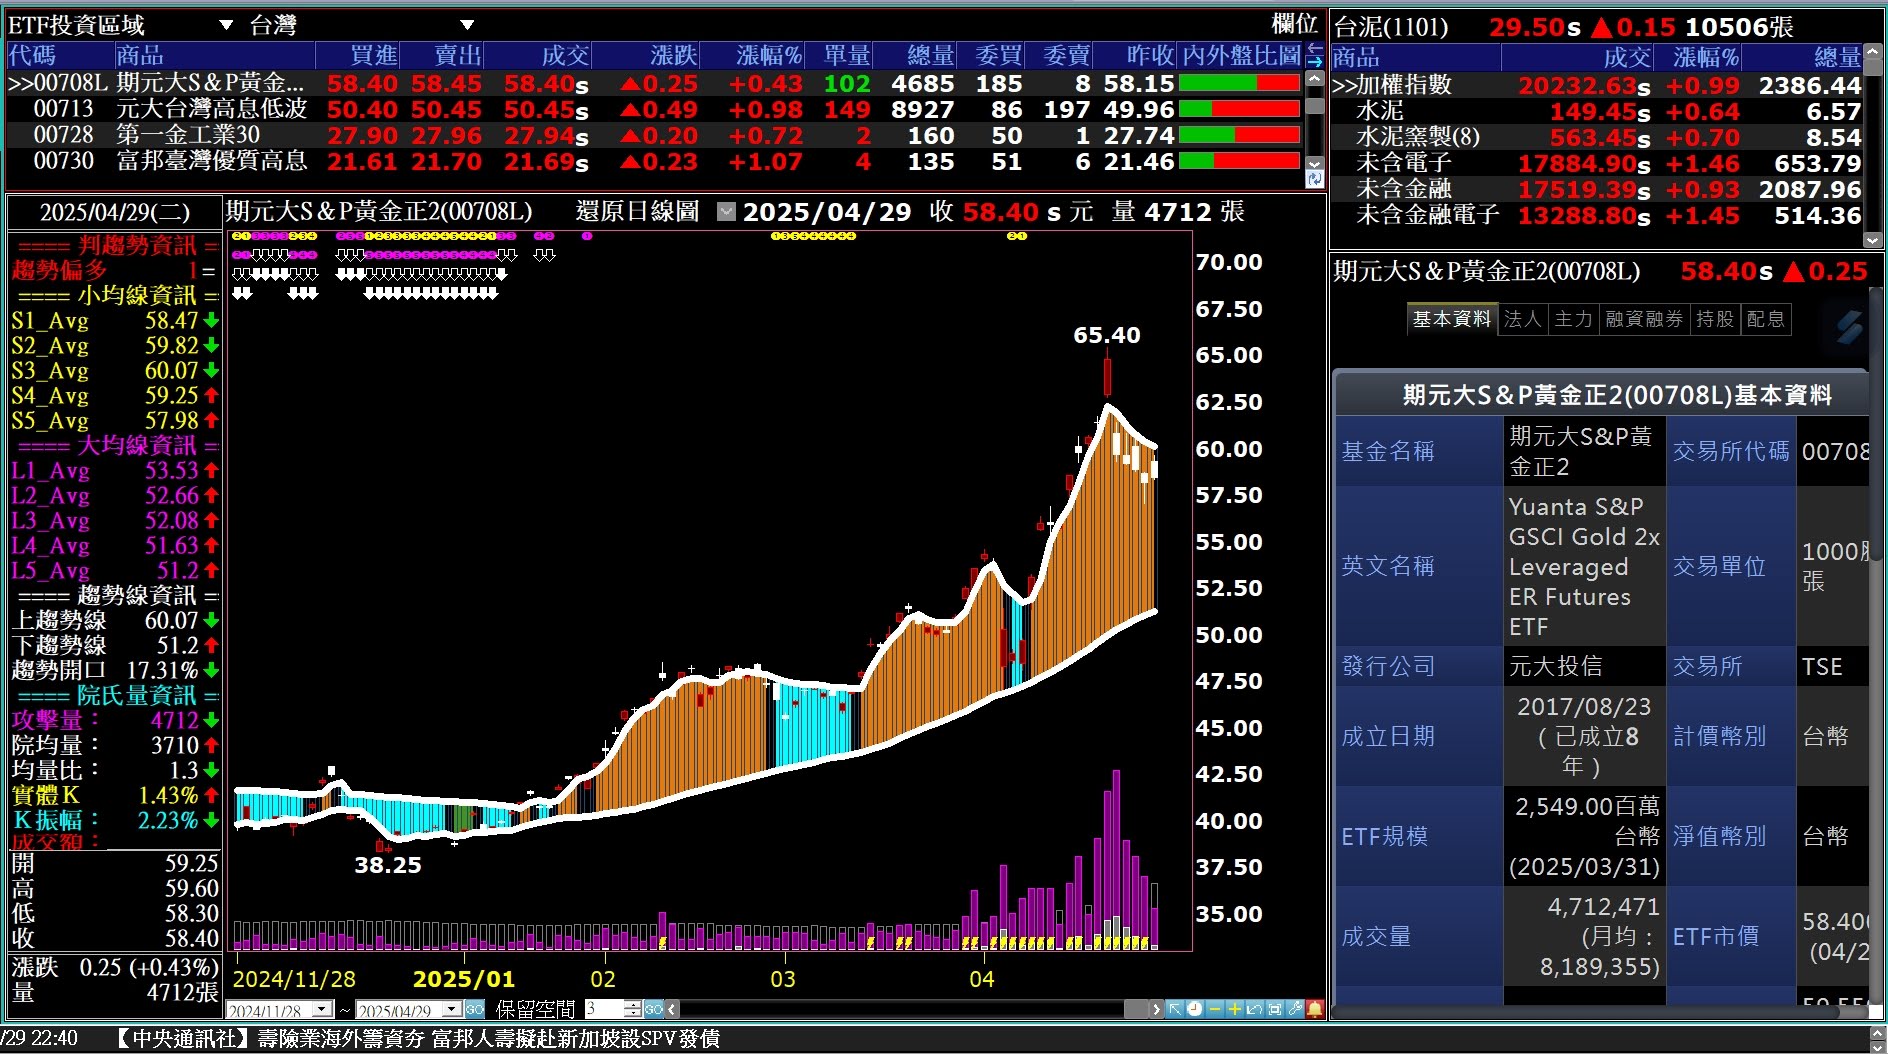Click the red alert bell icon
Screen dimensions: 1888x1054
pos(1315,1009)
